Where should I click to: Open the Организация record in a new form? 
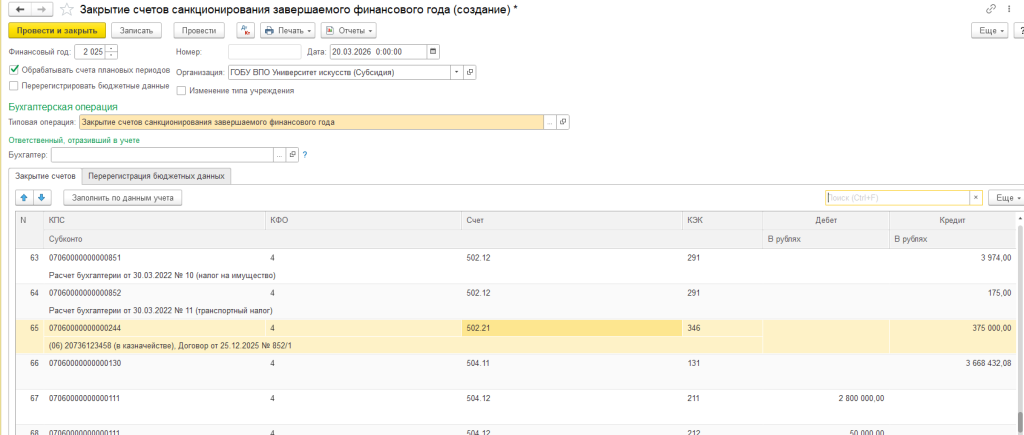click(470, 72)
